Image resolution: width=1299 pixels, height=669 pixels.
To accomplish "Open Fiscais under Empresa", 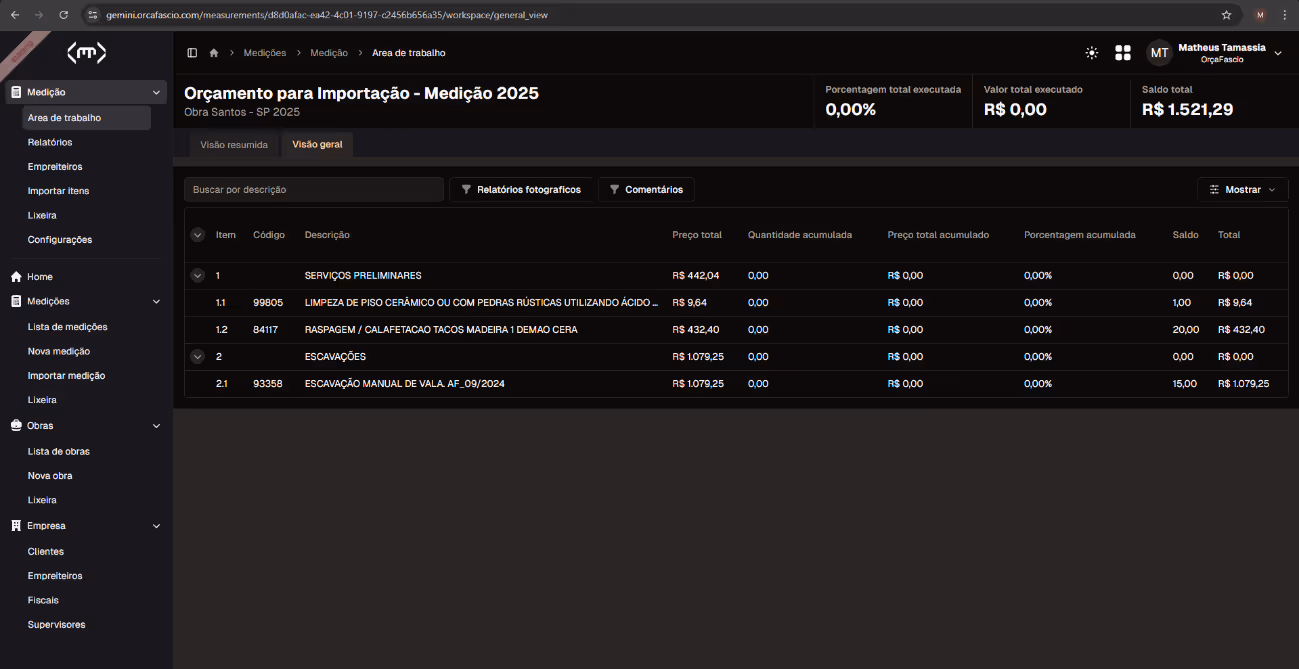I will [x=43, y=601].
